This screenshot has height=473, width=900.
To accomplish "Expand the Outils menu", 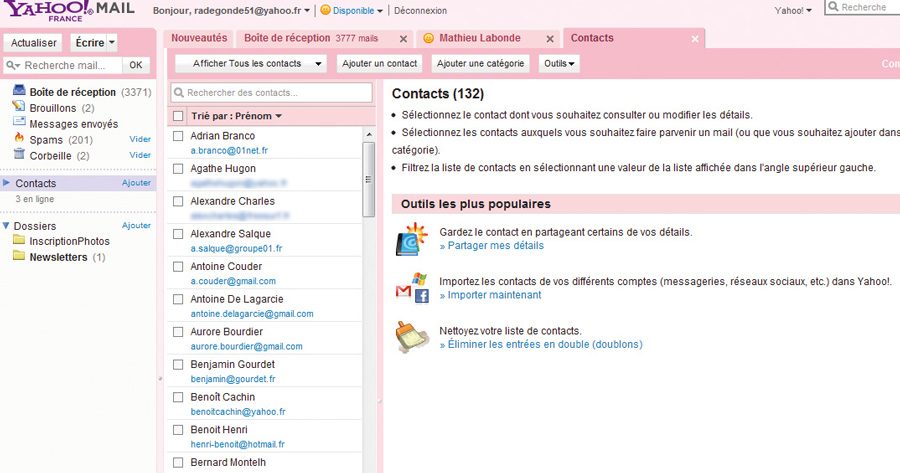I will 559,64.
